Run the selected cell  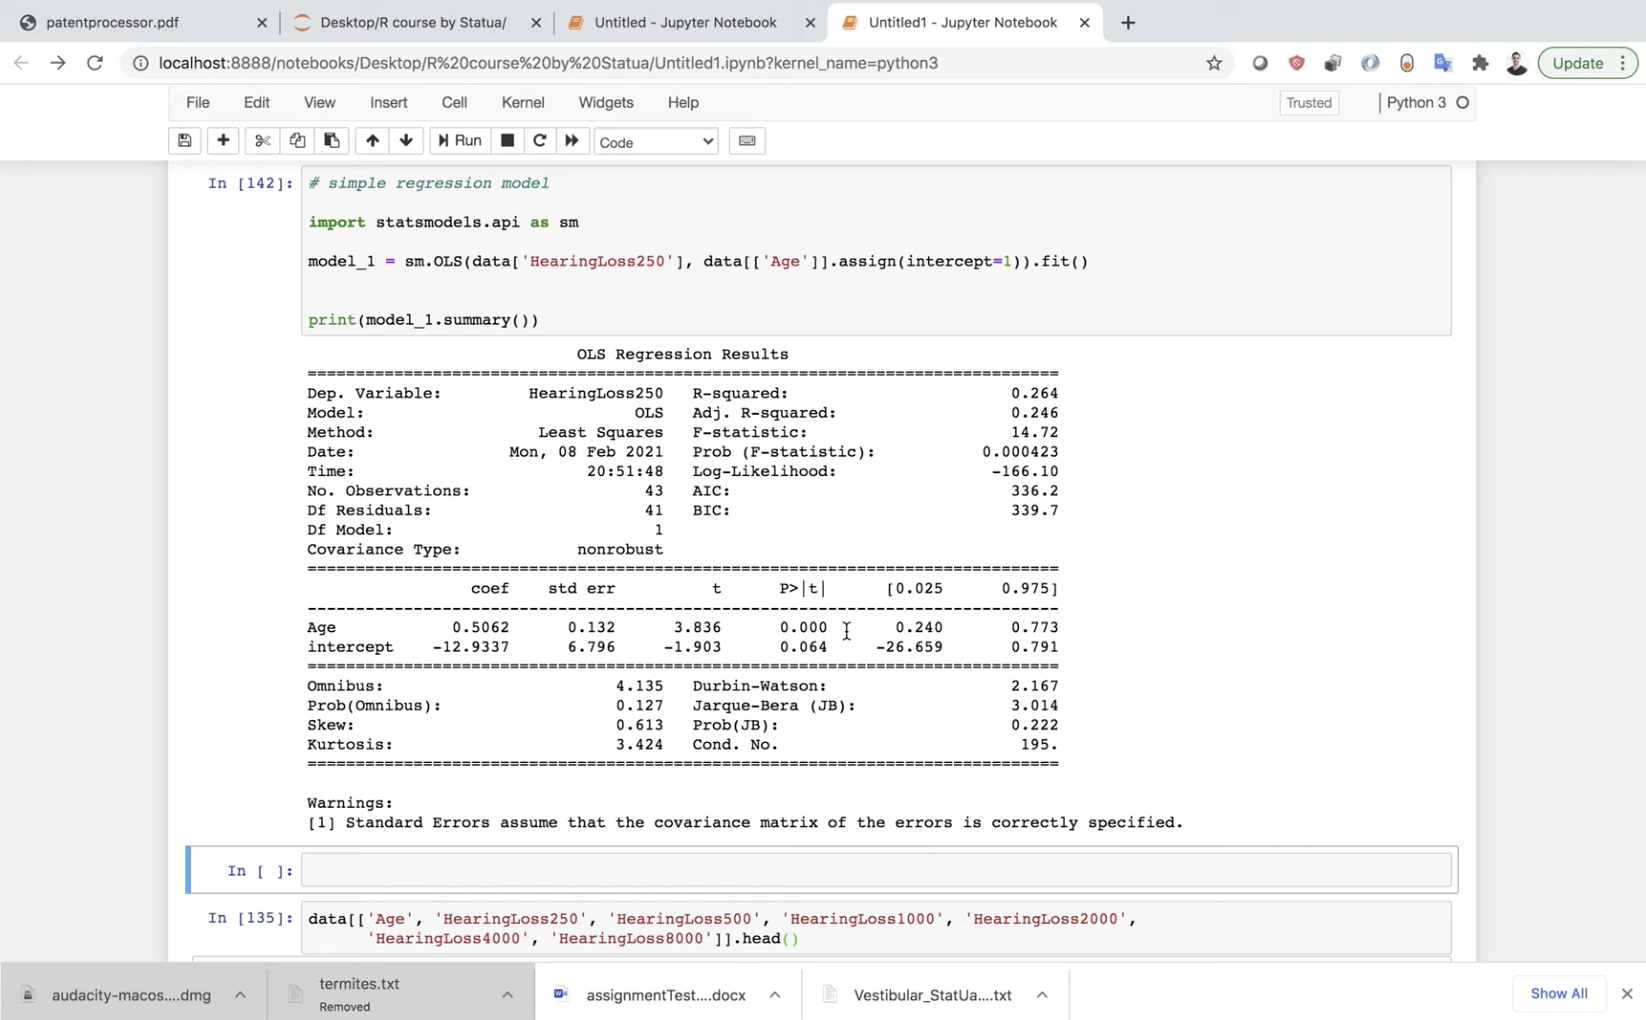[460, 141]
